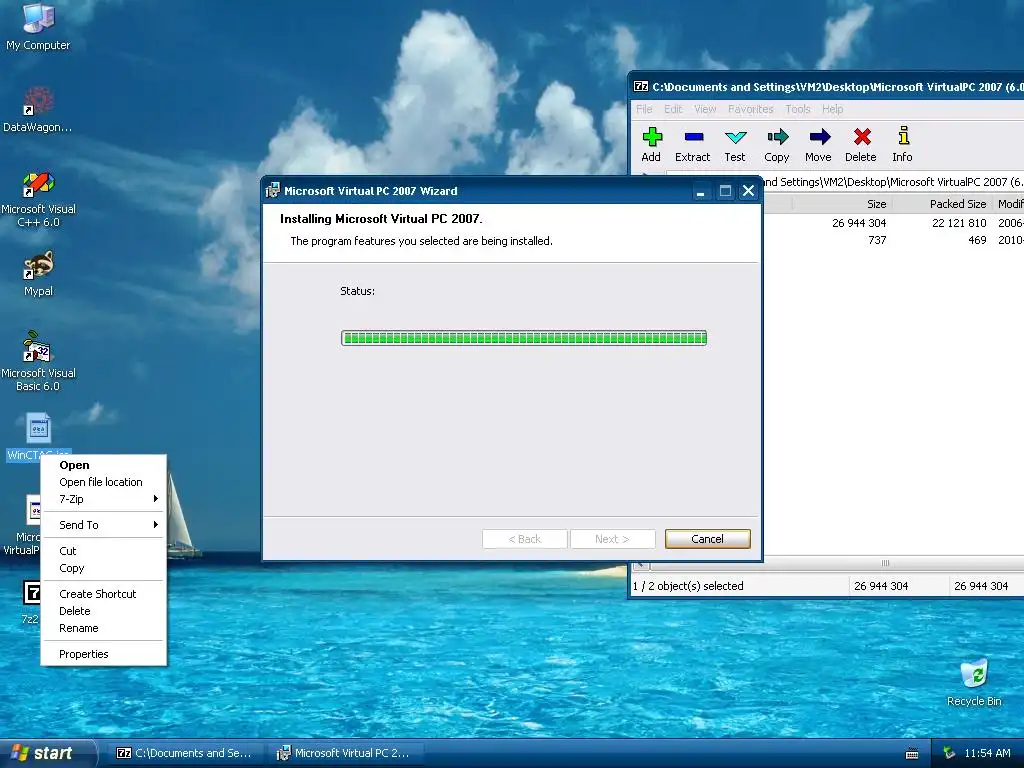Click the 737 size cell
The height and width of the screenshot is (768, 1024).
pos(877,240)
